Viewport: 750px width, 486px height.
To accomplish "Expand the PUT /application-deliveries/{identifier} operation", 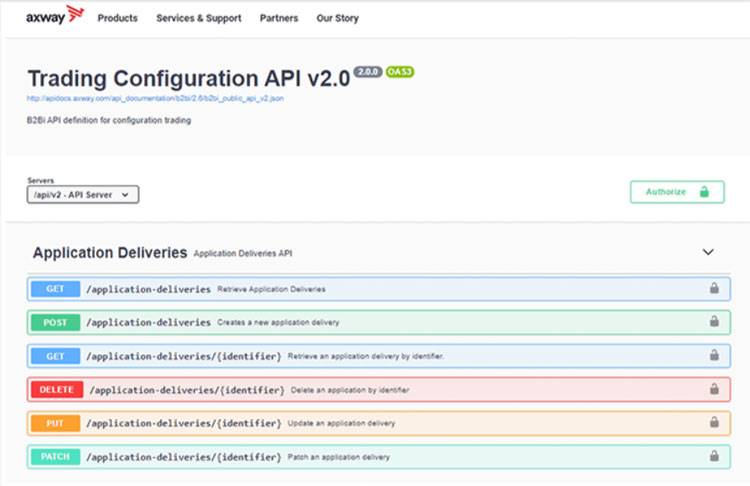I will [x=183, y=423].
